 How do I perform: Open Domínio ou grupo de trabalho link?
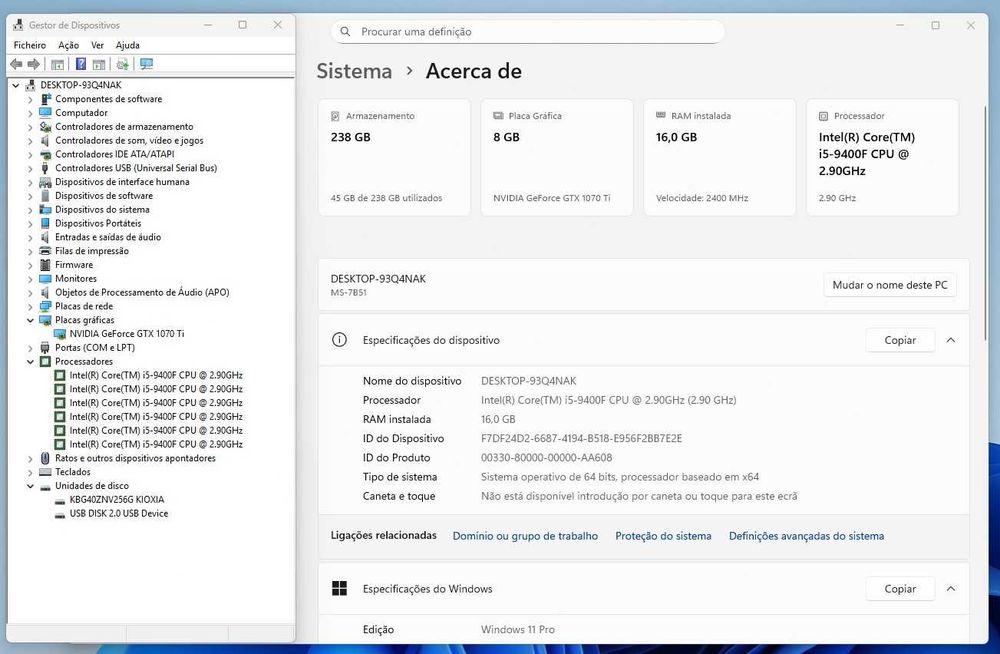click(525, 536)
